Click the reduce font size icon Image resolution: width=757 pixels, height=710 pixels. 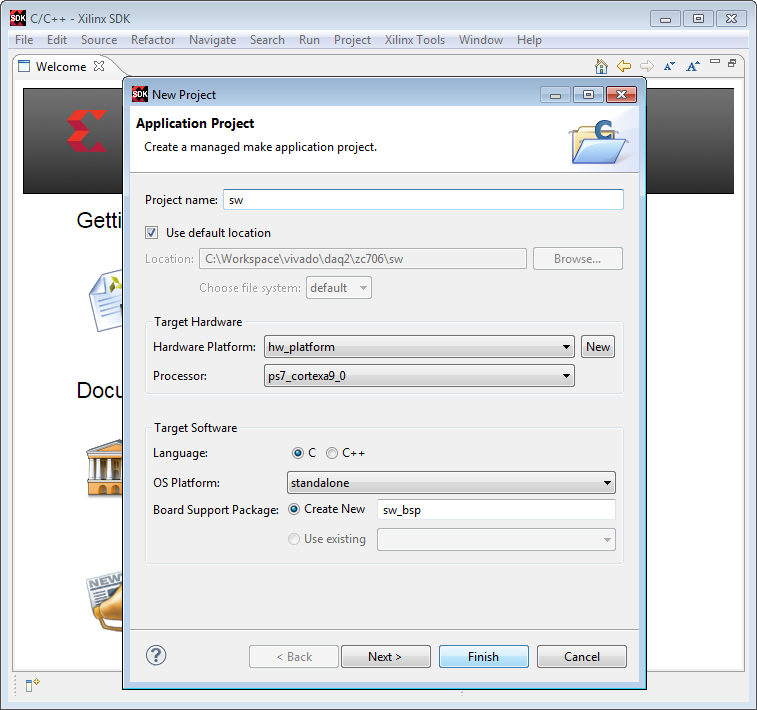[x=669, y=66]
